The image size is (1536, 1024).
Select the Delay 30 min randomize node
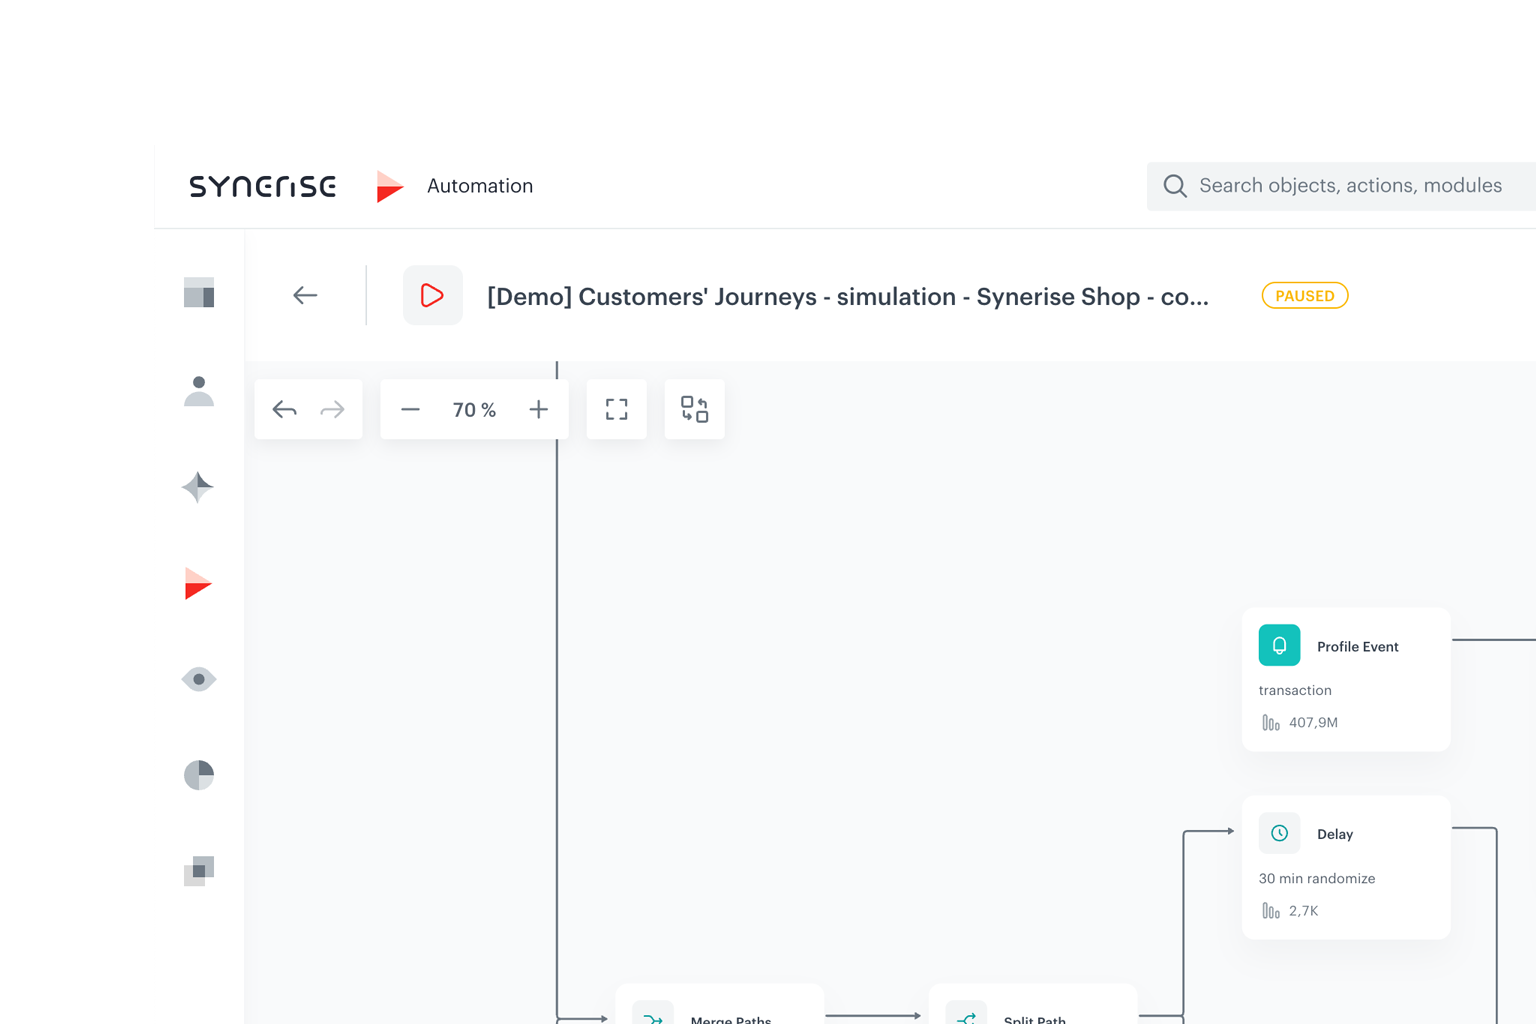pyautogui.click(x=1345, y=867)
